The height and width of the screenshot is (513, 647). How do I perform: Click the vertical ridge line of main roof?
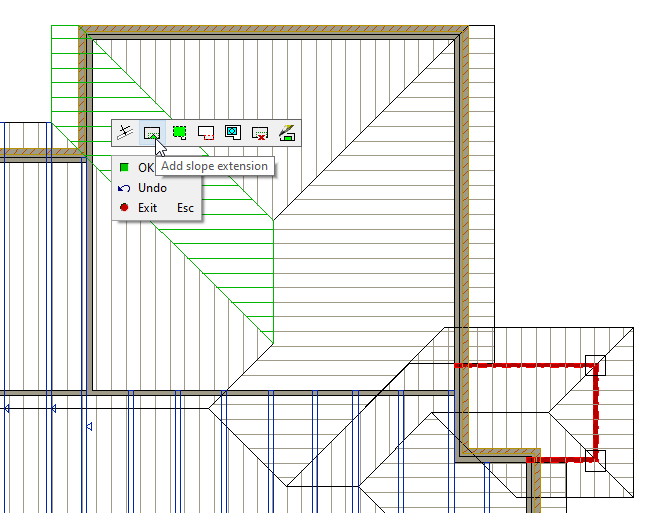pyautogui.click(x=273, y=280)
